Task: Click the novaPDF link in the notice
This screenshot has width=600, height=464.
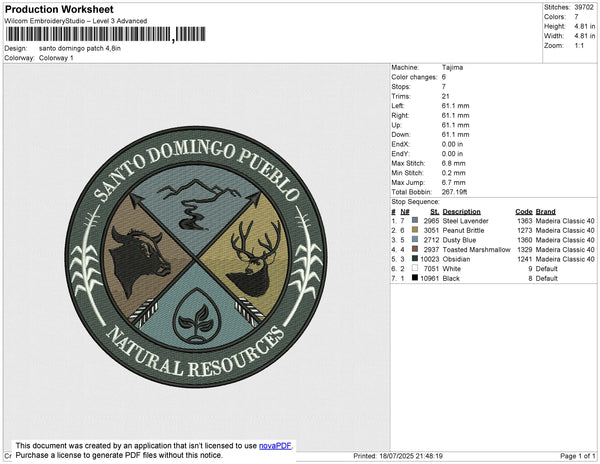Action: (x=275, y=446)
